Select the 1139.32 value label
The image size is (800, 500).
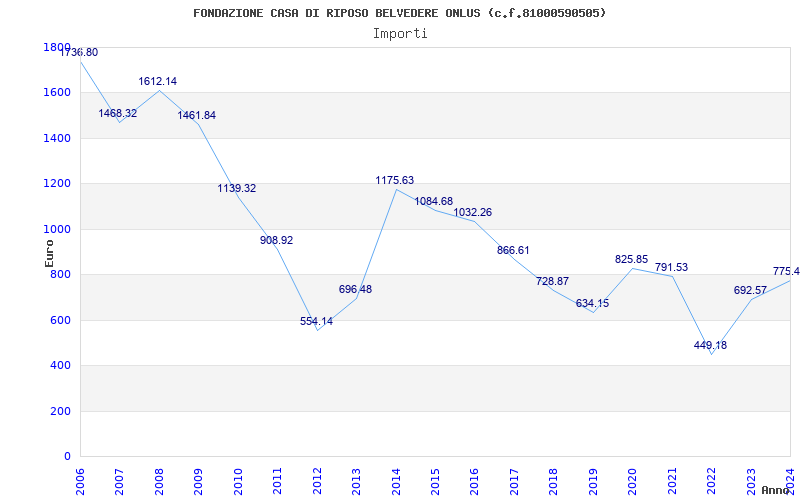click(237, 188)
